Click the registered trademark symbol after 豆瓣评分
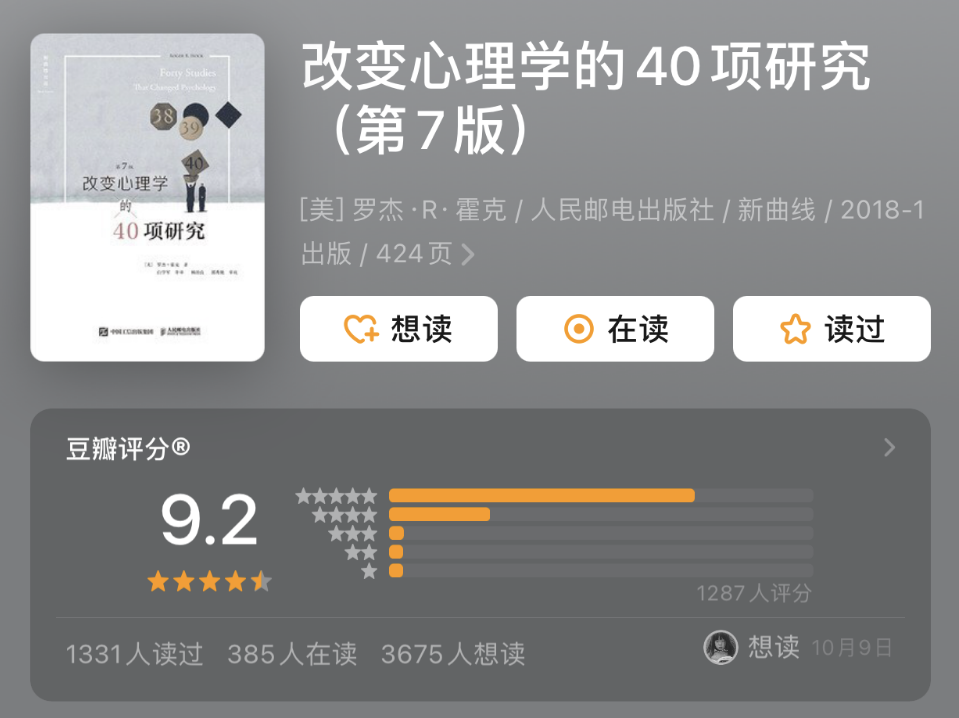 tap(180, 447)
